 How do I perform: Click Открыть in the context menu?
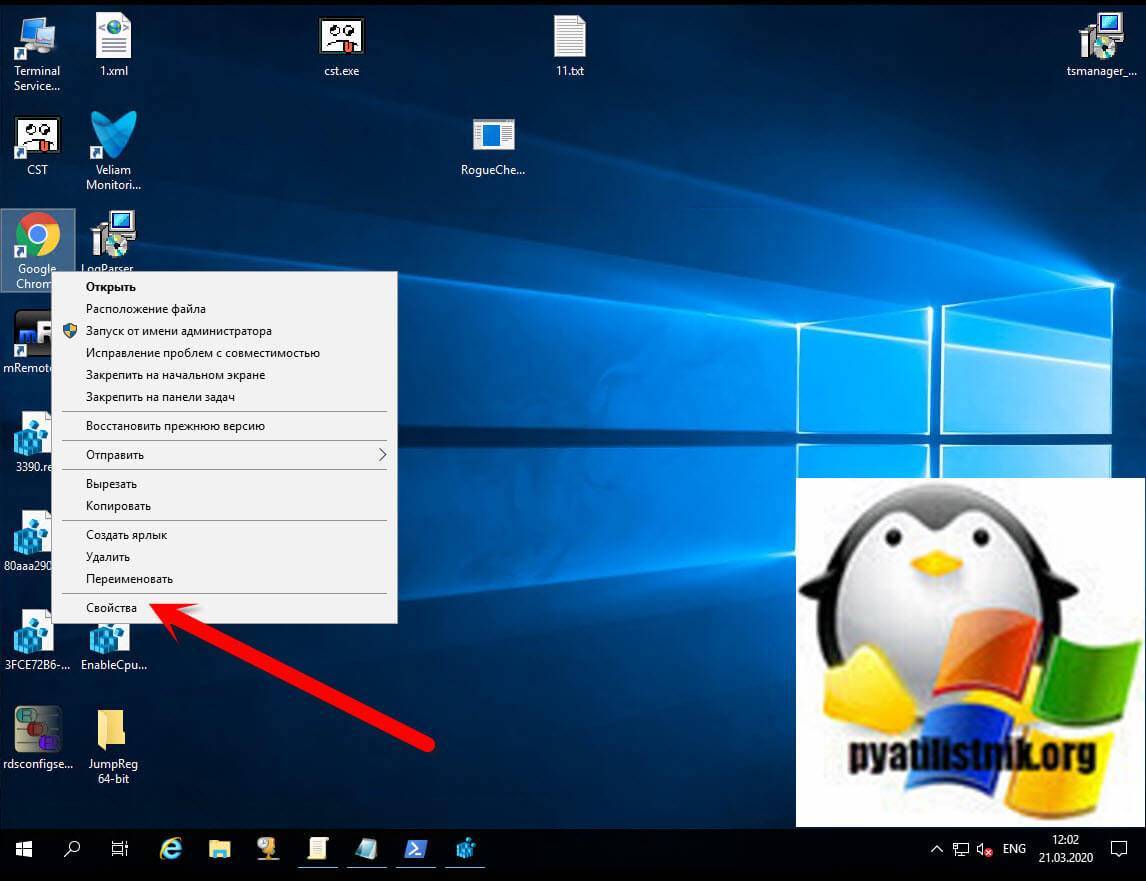coord(110,287)
